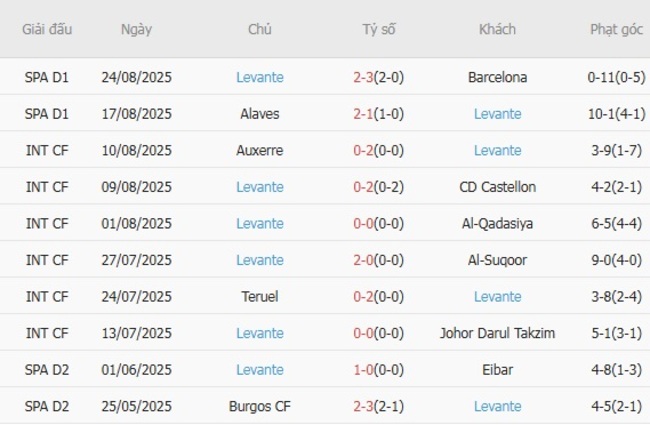
Task: Select Burgos CF home team
Action: [260, 406]
